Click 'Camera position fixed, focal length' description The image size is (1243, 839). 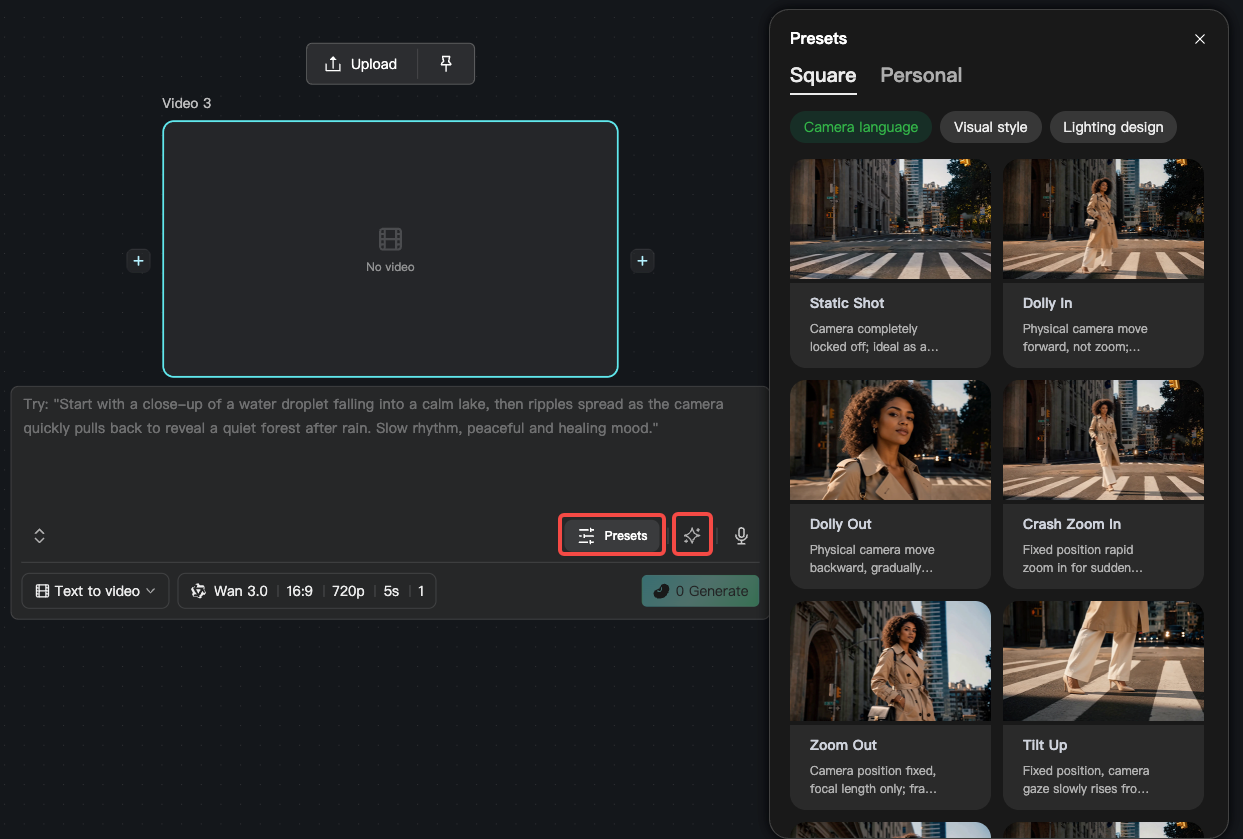873,780
